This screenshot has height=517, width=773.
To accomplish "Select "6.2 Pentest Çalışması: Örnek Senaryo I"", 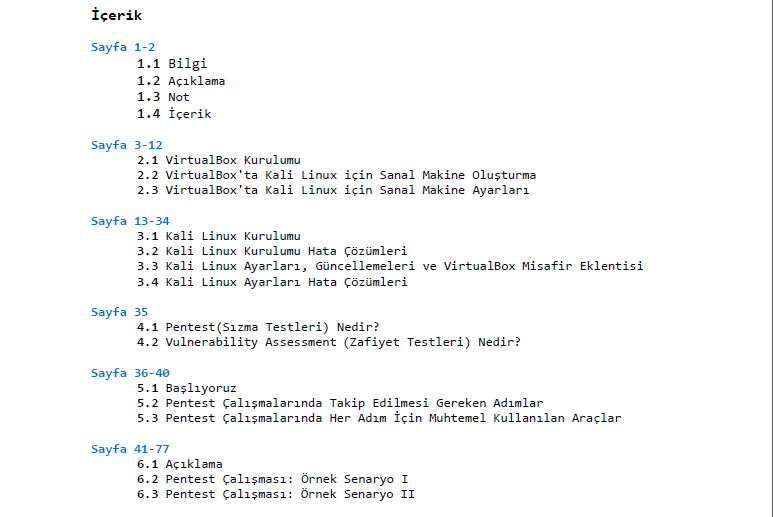I will click(273, 479).
